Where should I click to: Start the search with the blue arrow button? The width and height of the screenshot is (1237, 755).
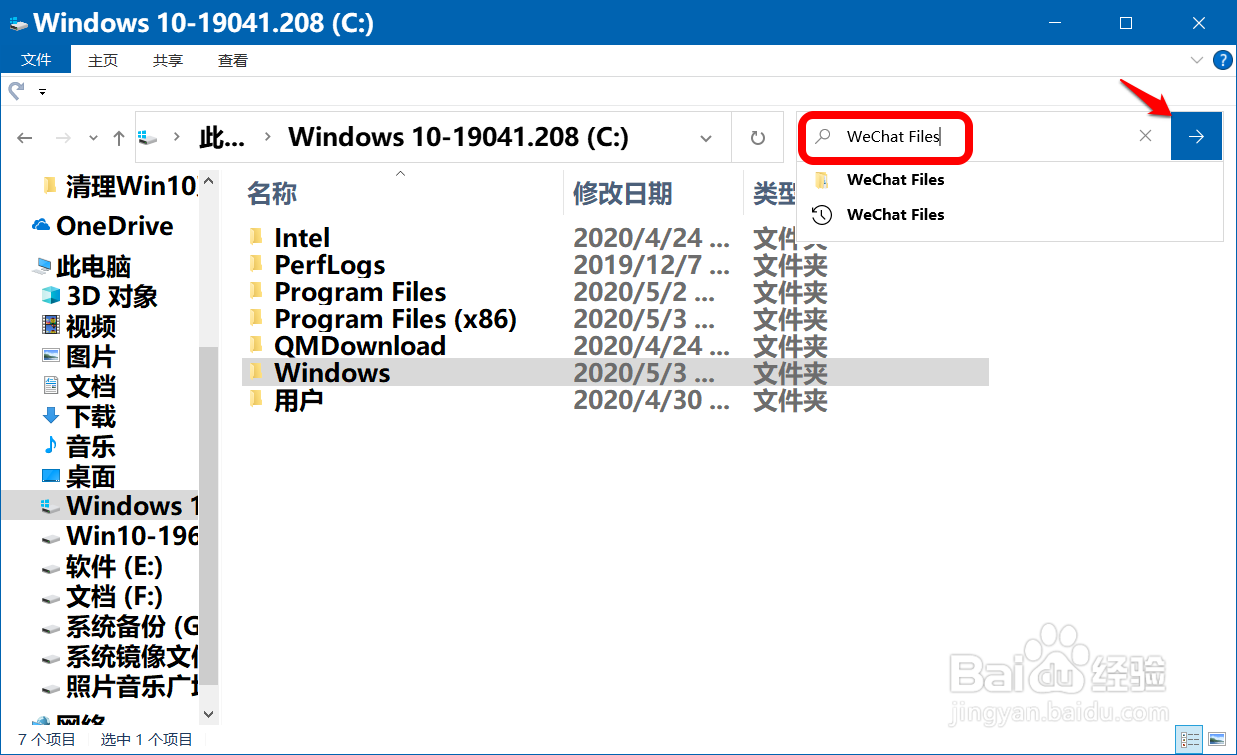tap(1196, 136)
